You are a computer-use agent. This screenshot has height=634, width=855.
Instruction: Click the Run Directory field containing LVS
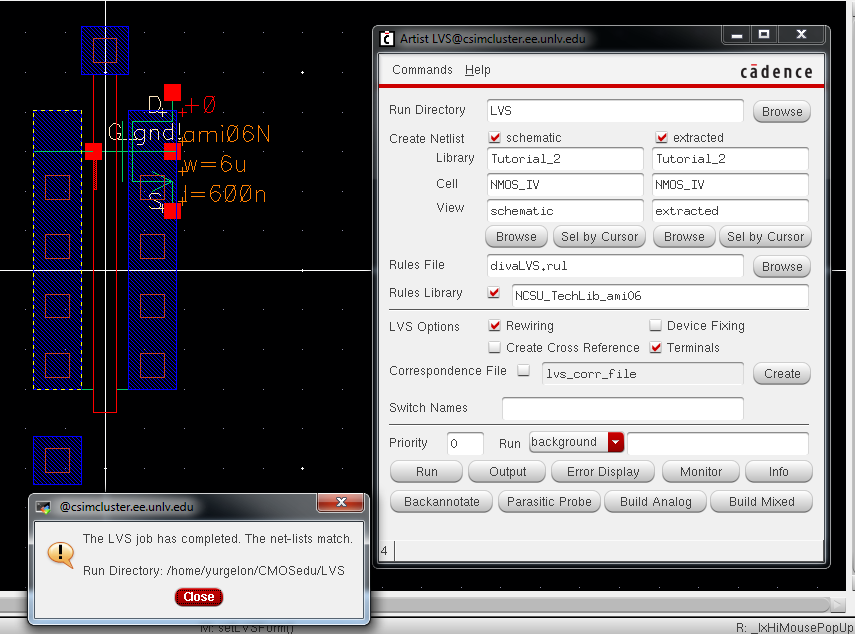615,111
